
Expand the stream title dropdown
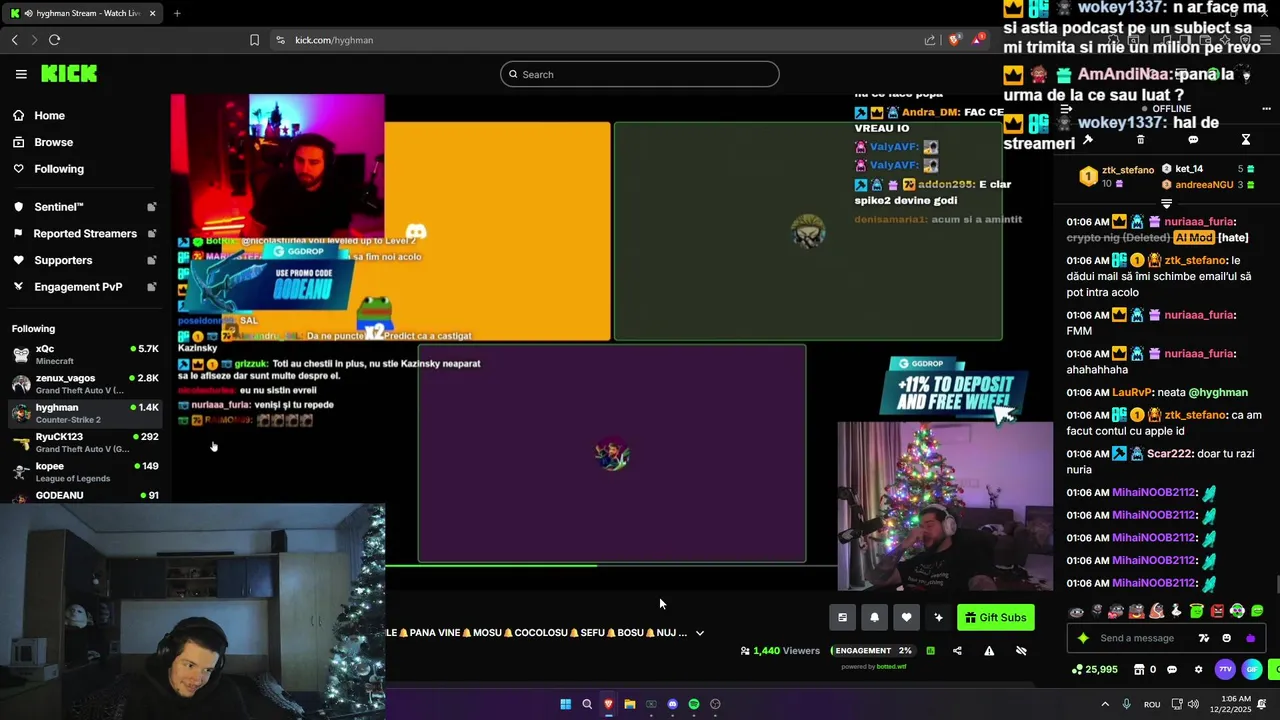tap(700, 633)
